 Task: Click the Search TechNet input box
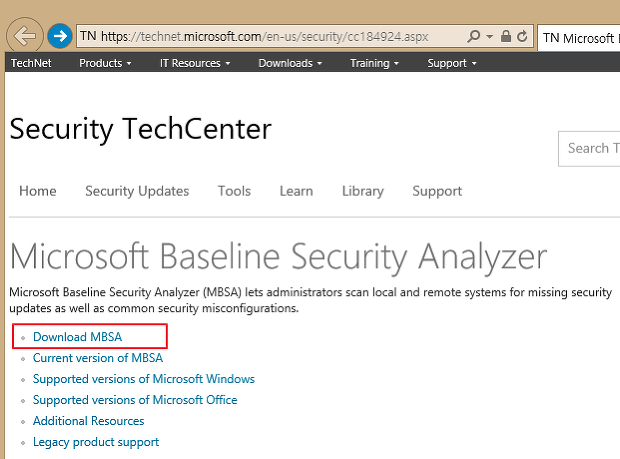589,149
